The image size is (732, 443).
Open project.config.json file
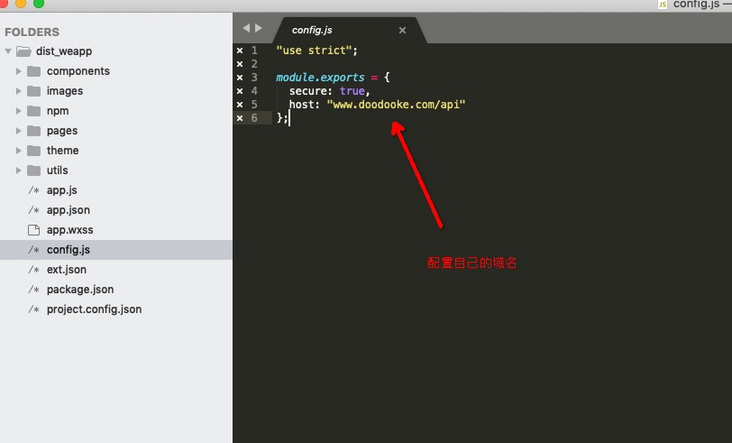94,309
